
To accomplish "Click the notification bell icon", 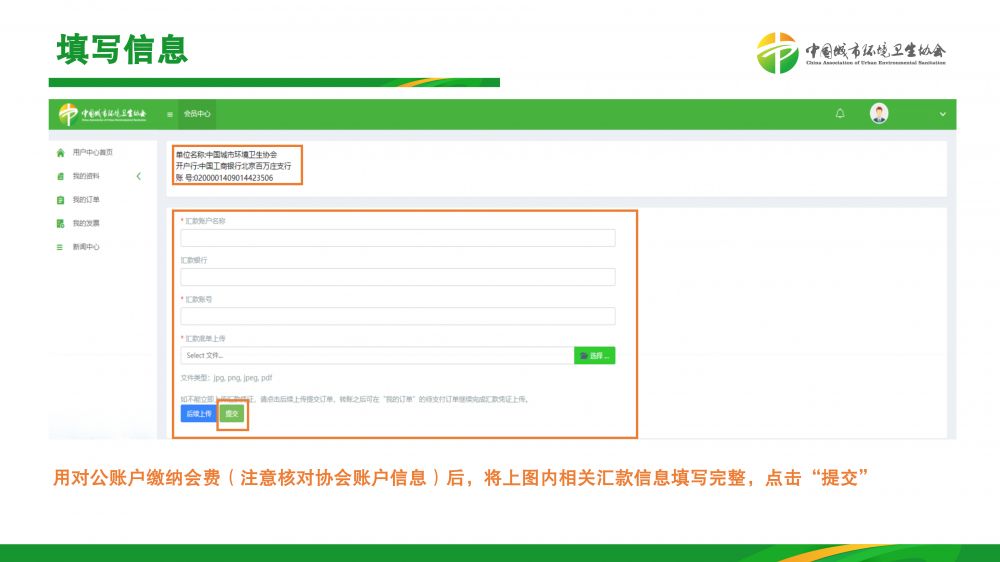I will tap(840, 114).
